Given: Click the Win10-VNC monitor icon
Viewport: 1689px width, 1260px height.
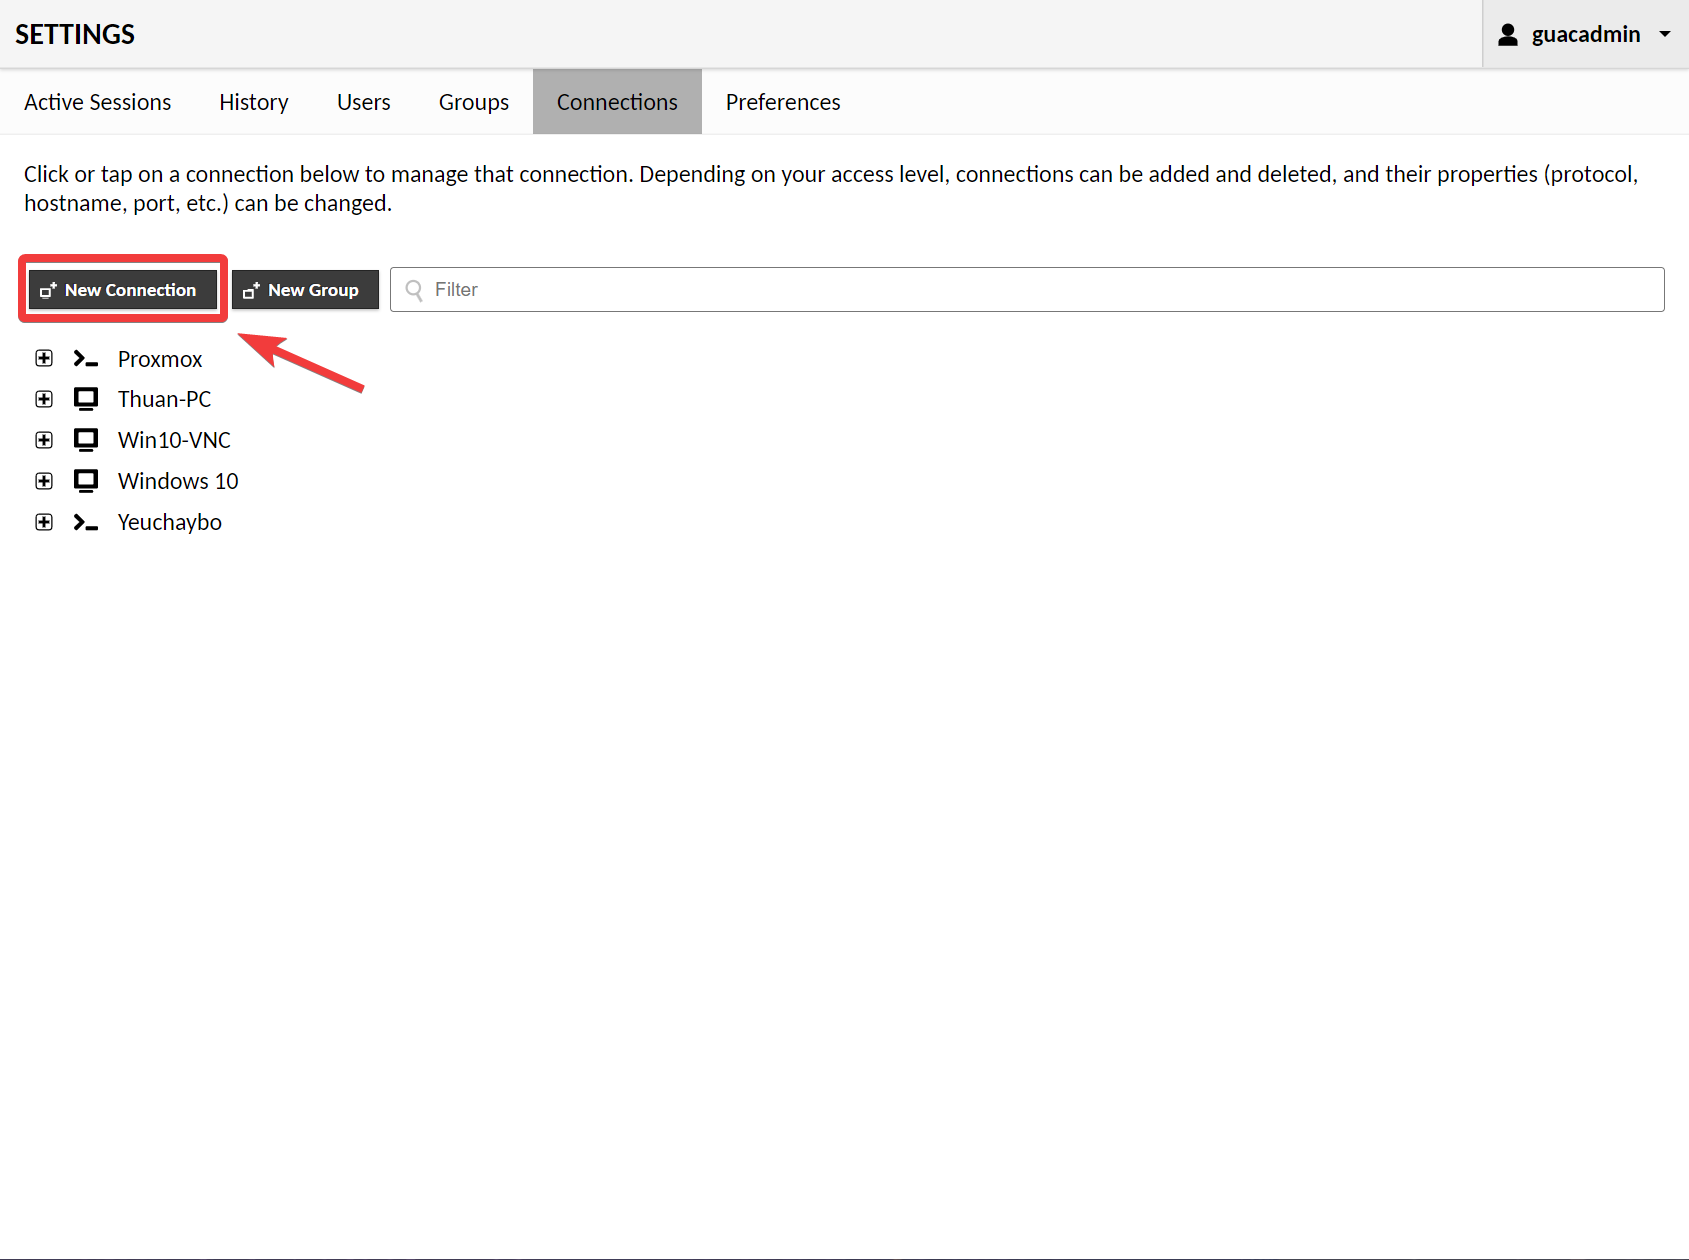Looking at the screenshot, I should click(x=86, y=440).
